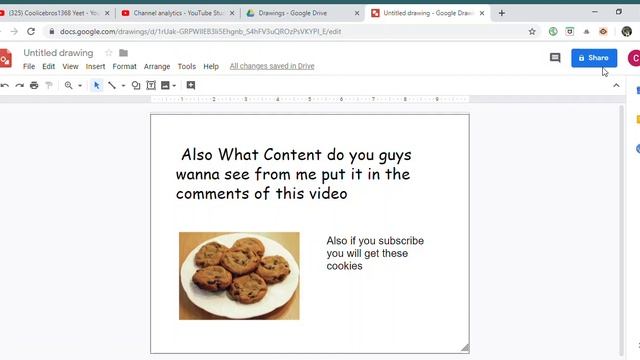Screen dimensions: 640x360
Task: Select the Text box tool
Action: (151, 85)
